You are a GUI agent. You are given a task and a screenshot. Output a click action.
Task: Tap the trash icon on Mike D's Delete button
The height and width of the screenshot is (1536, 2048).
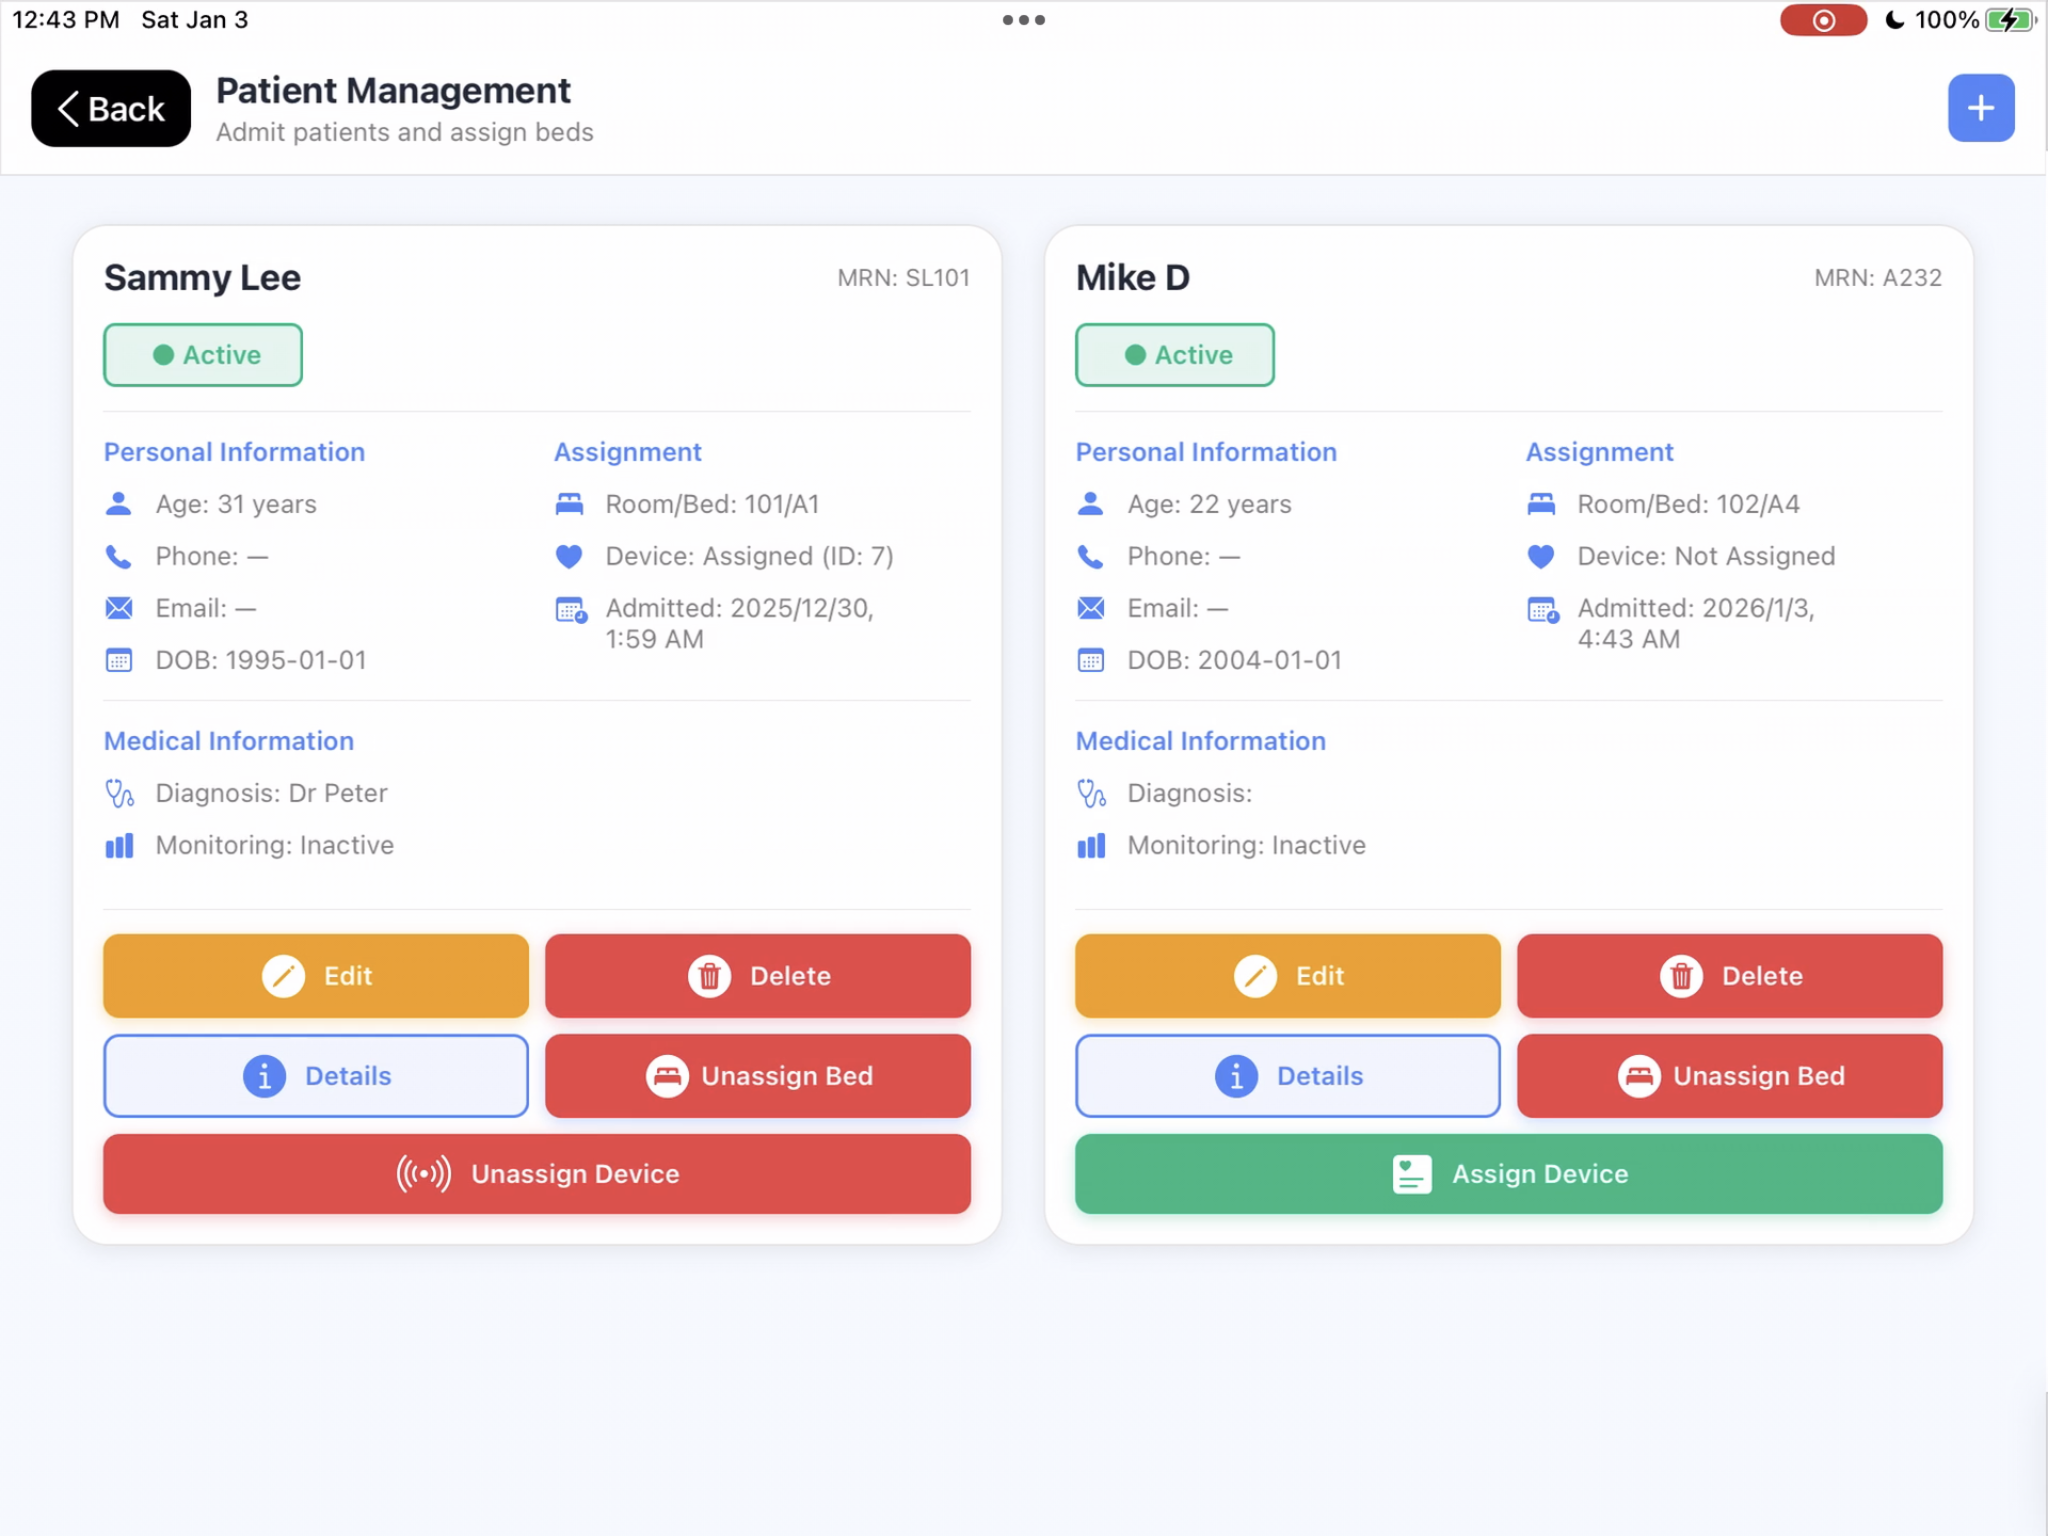tap(1681, 975)
